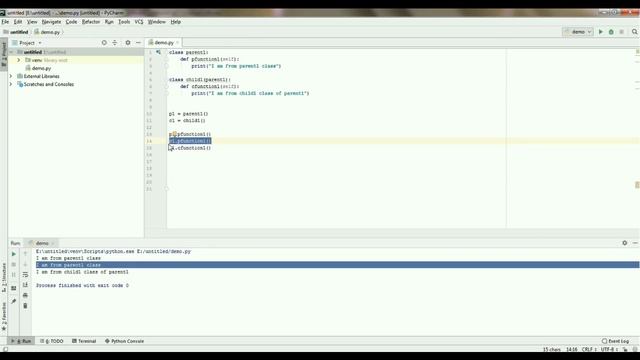640x360 pixels.
Task: Click the up arrow in the Run console toolbar
Action: coord(25,254)
